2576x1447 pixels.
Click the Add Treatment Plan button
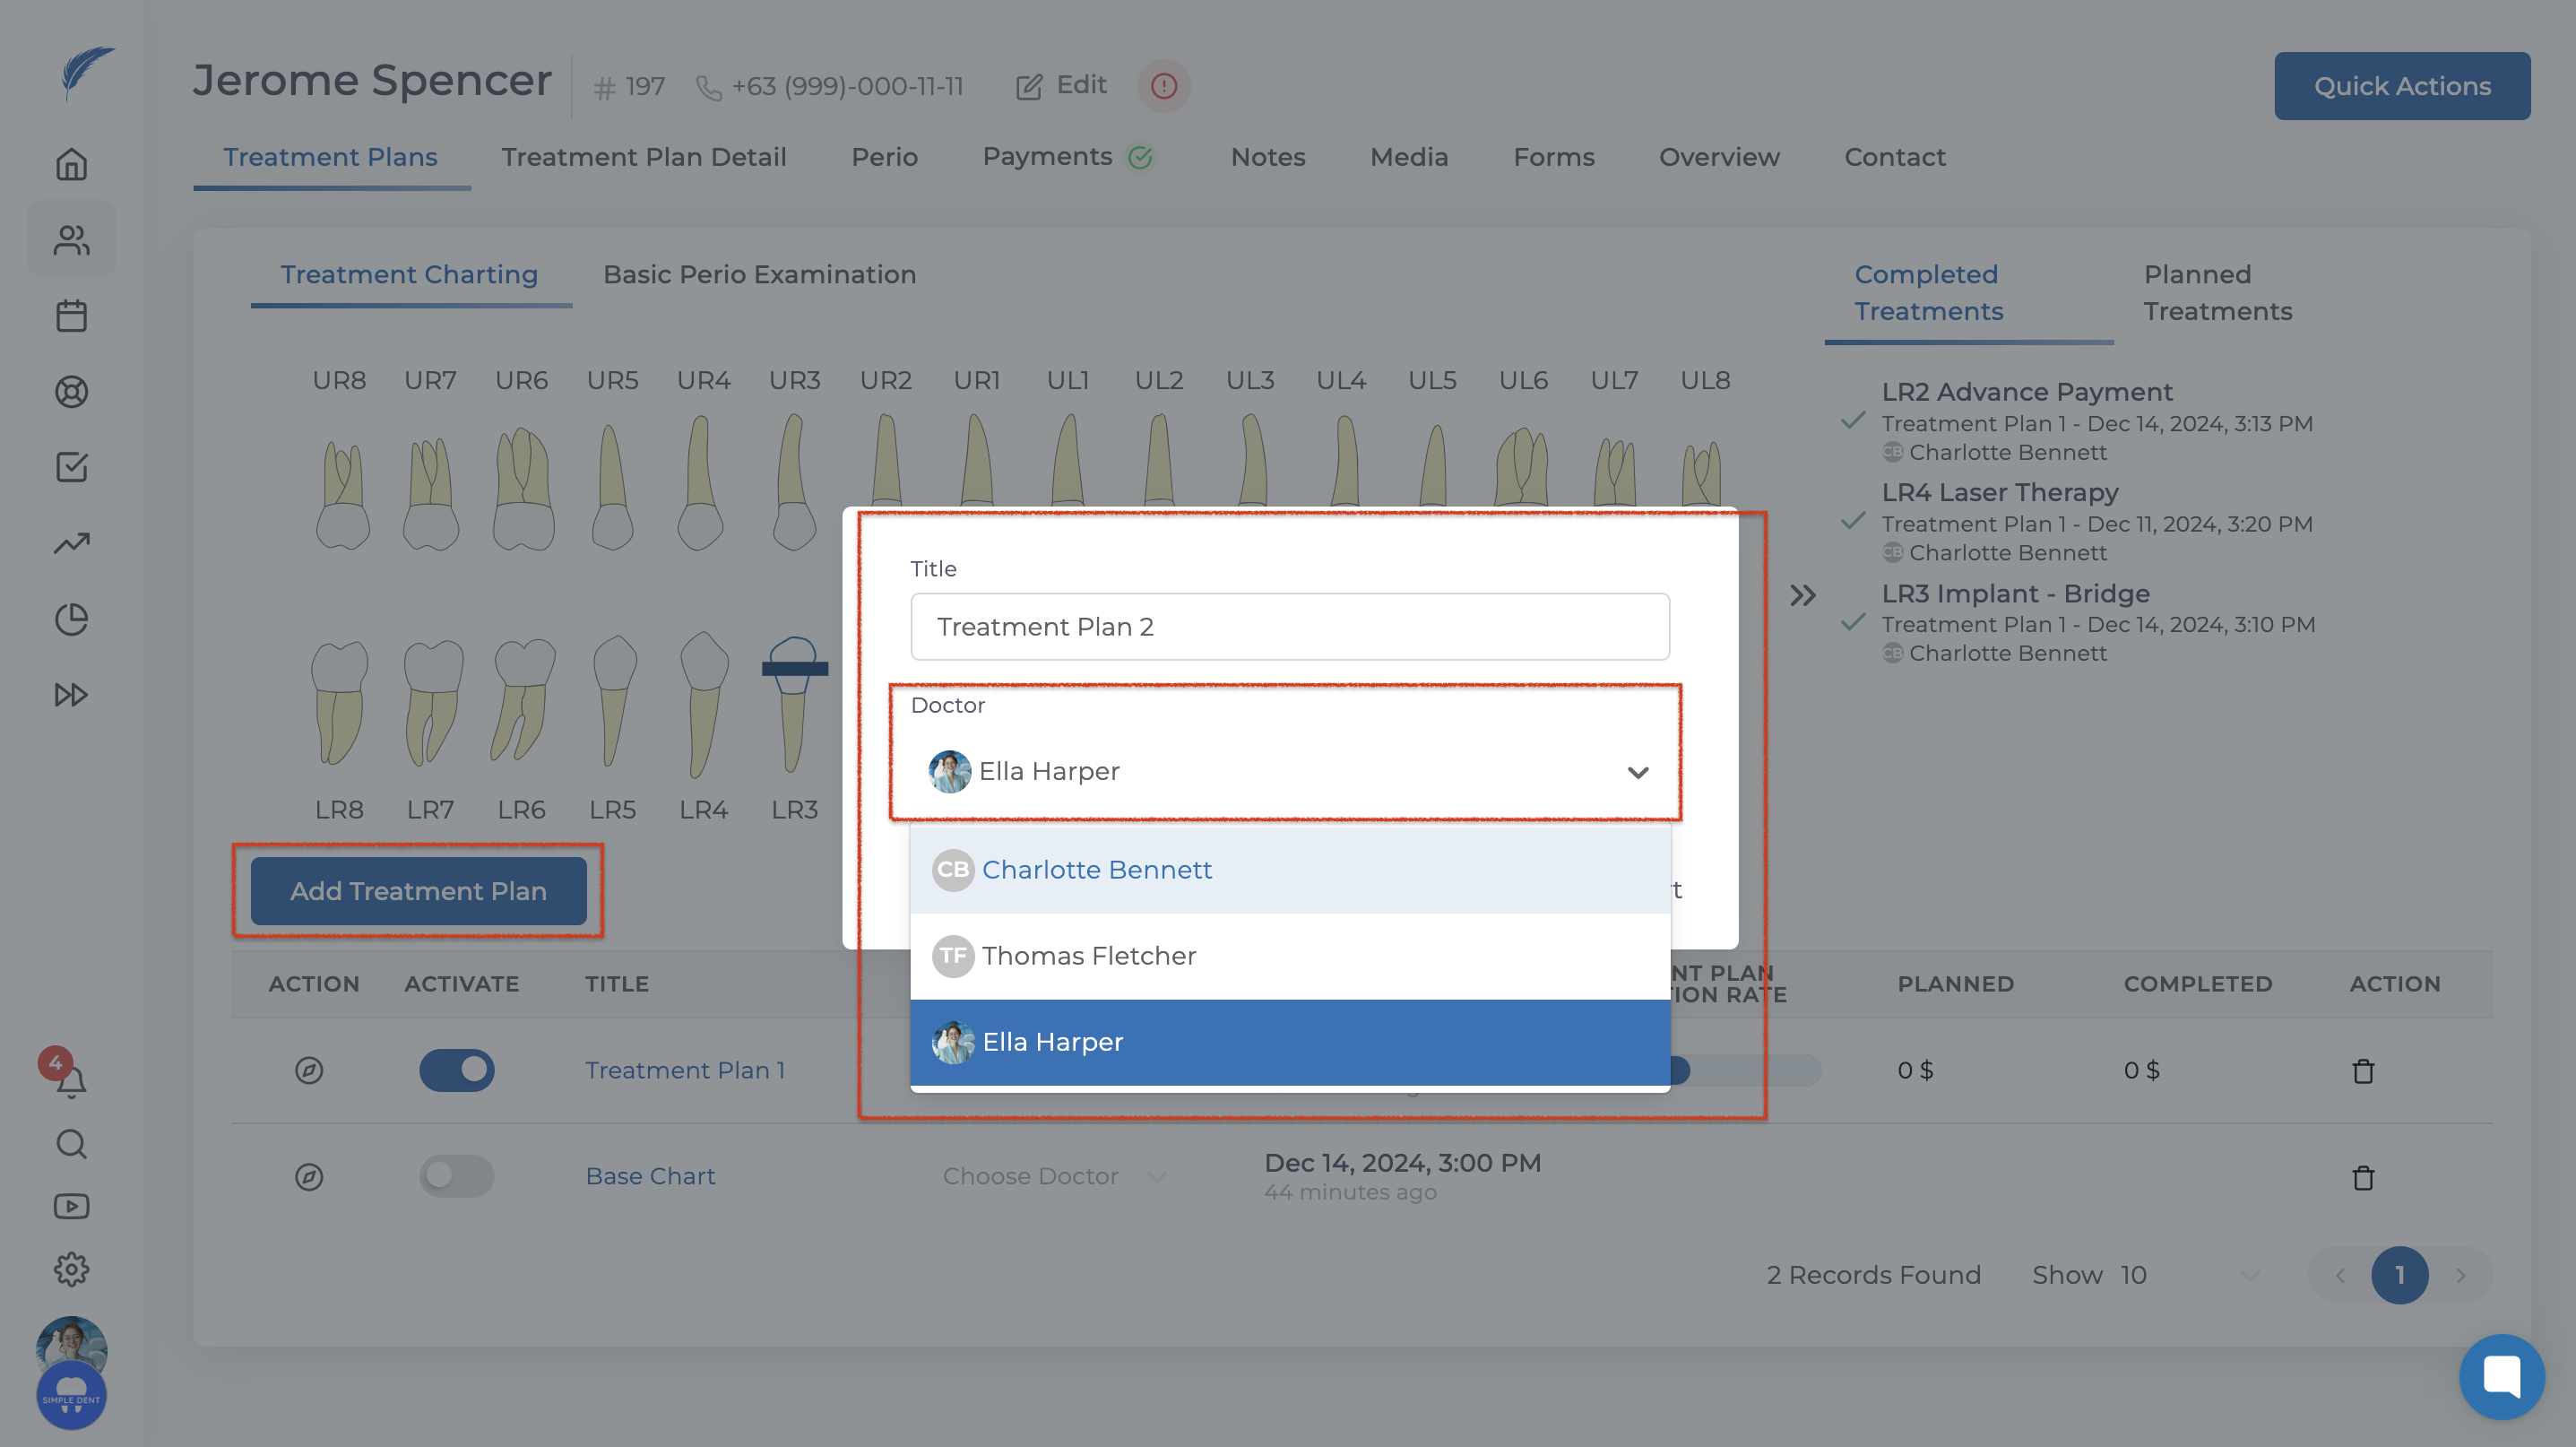point(418,891)
